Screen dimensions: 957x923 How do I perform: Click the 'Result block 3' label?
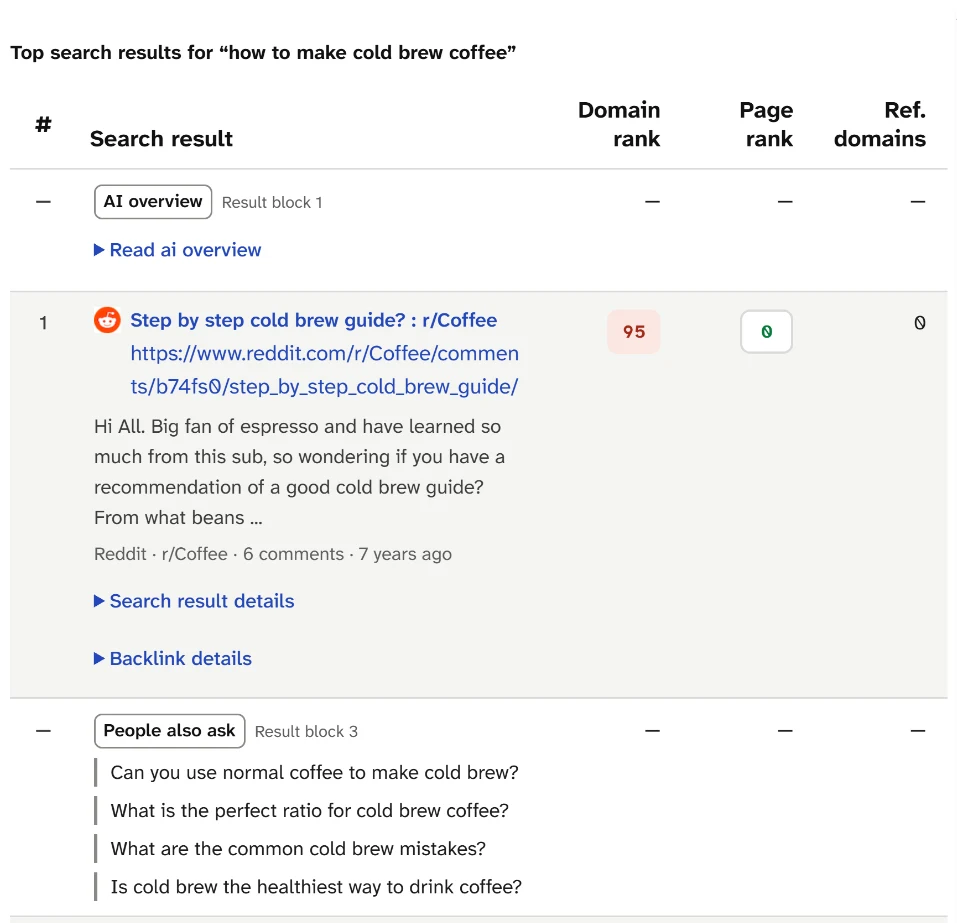click(x=306, y=731)
